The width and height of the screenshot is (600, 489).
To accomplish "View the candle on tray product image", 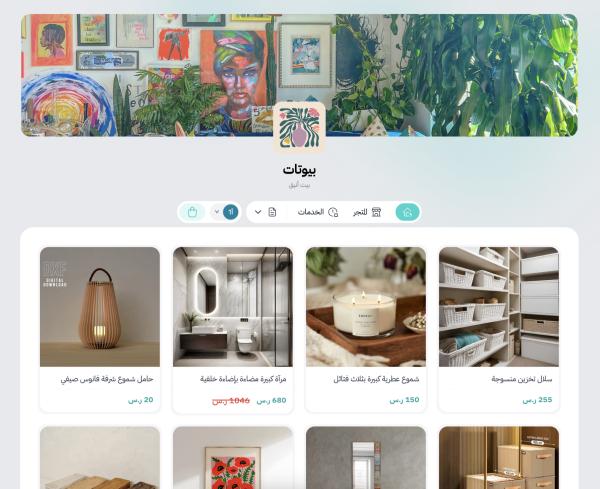I will coord(366,307).
